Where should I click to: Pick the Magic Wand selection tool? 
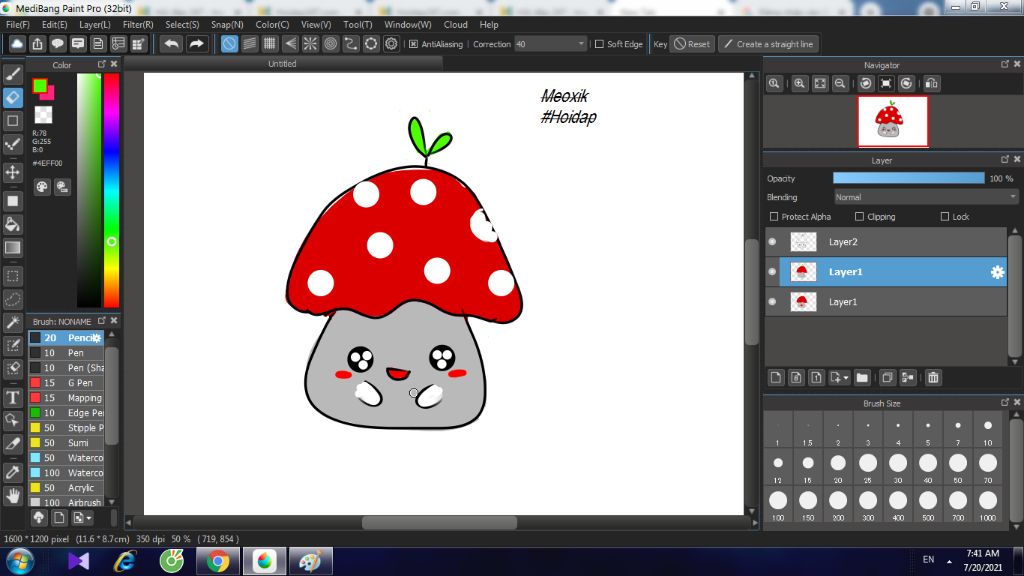coord(13,322)
